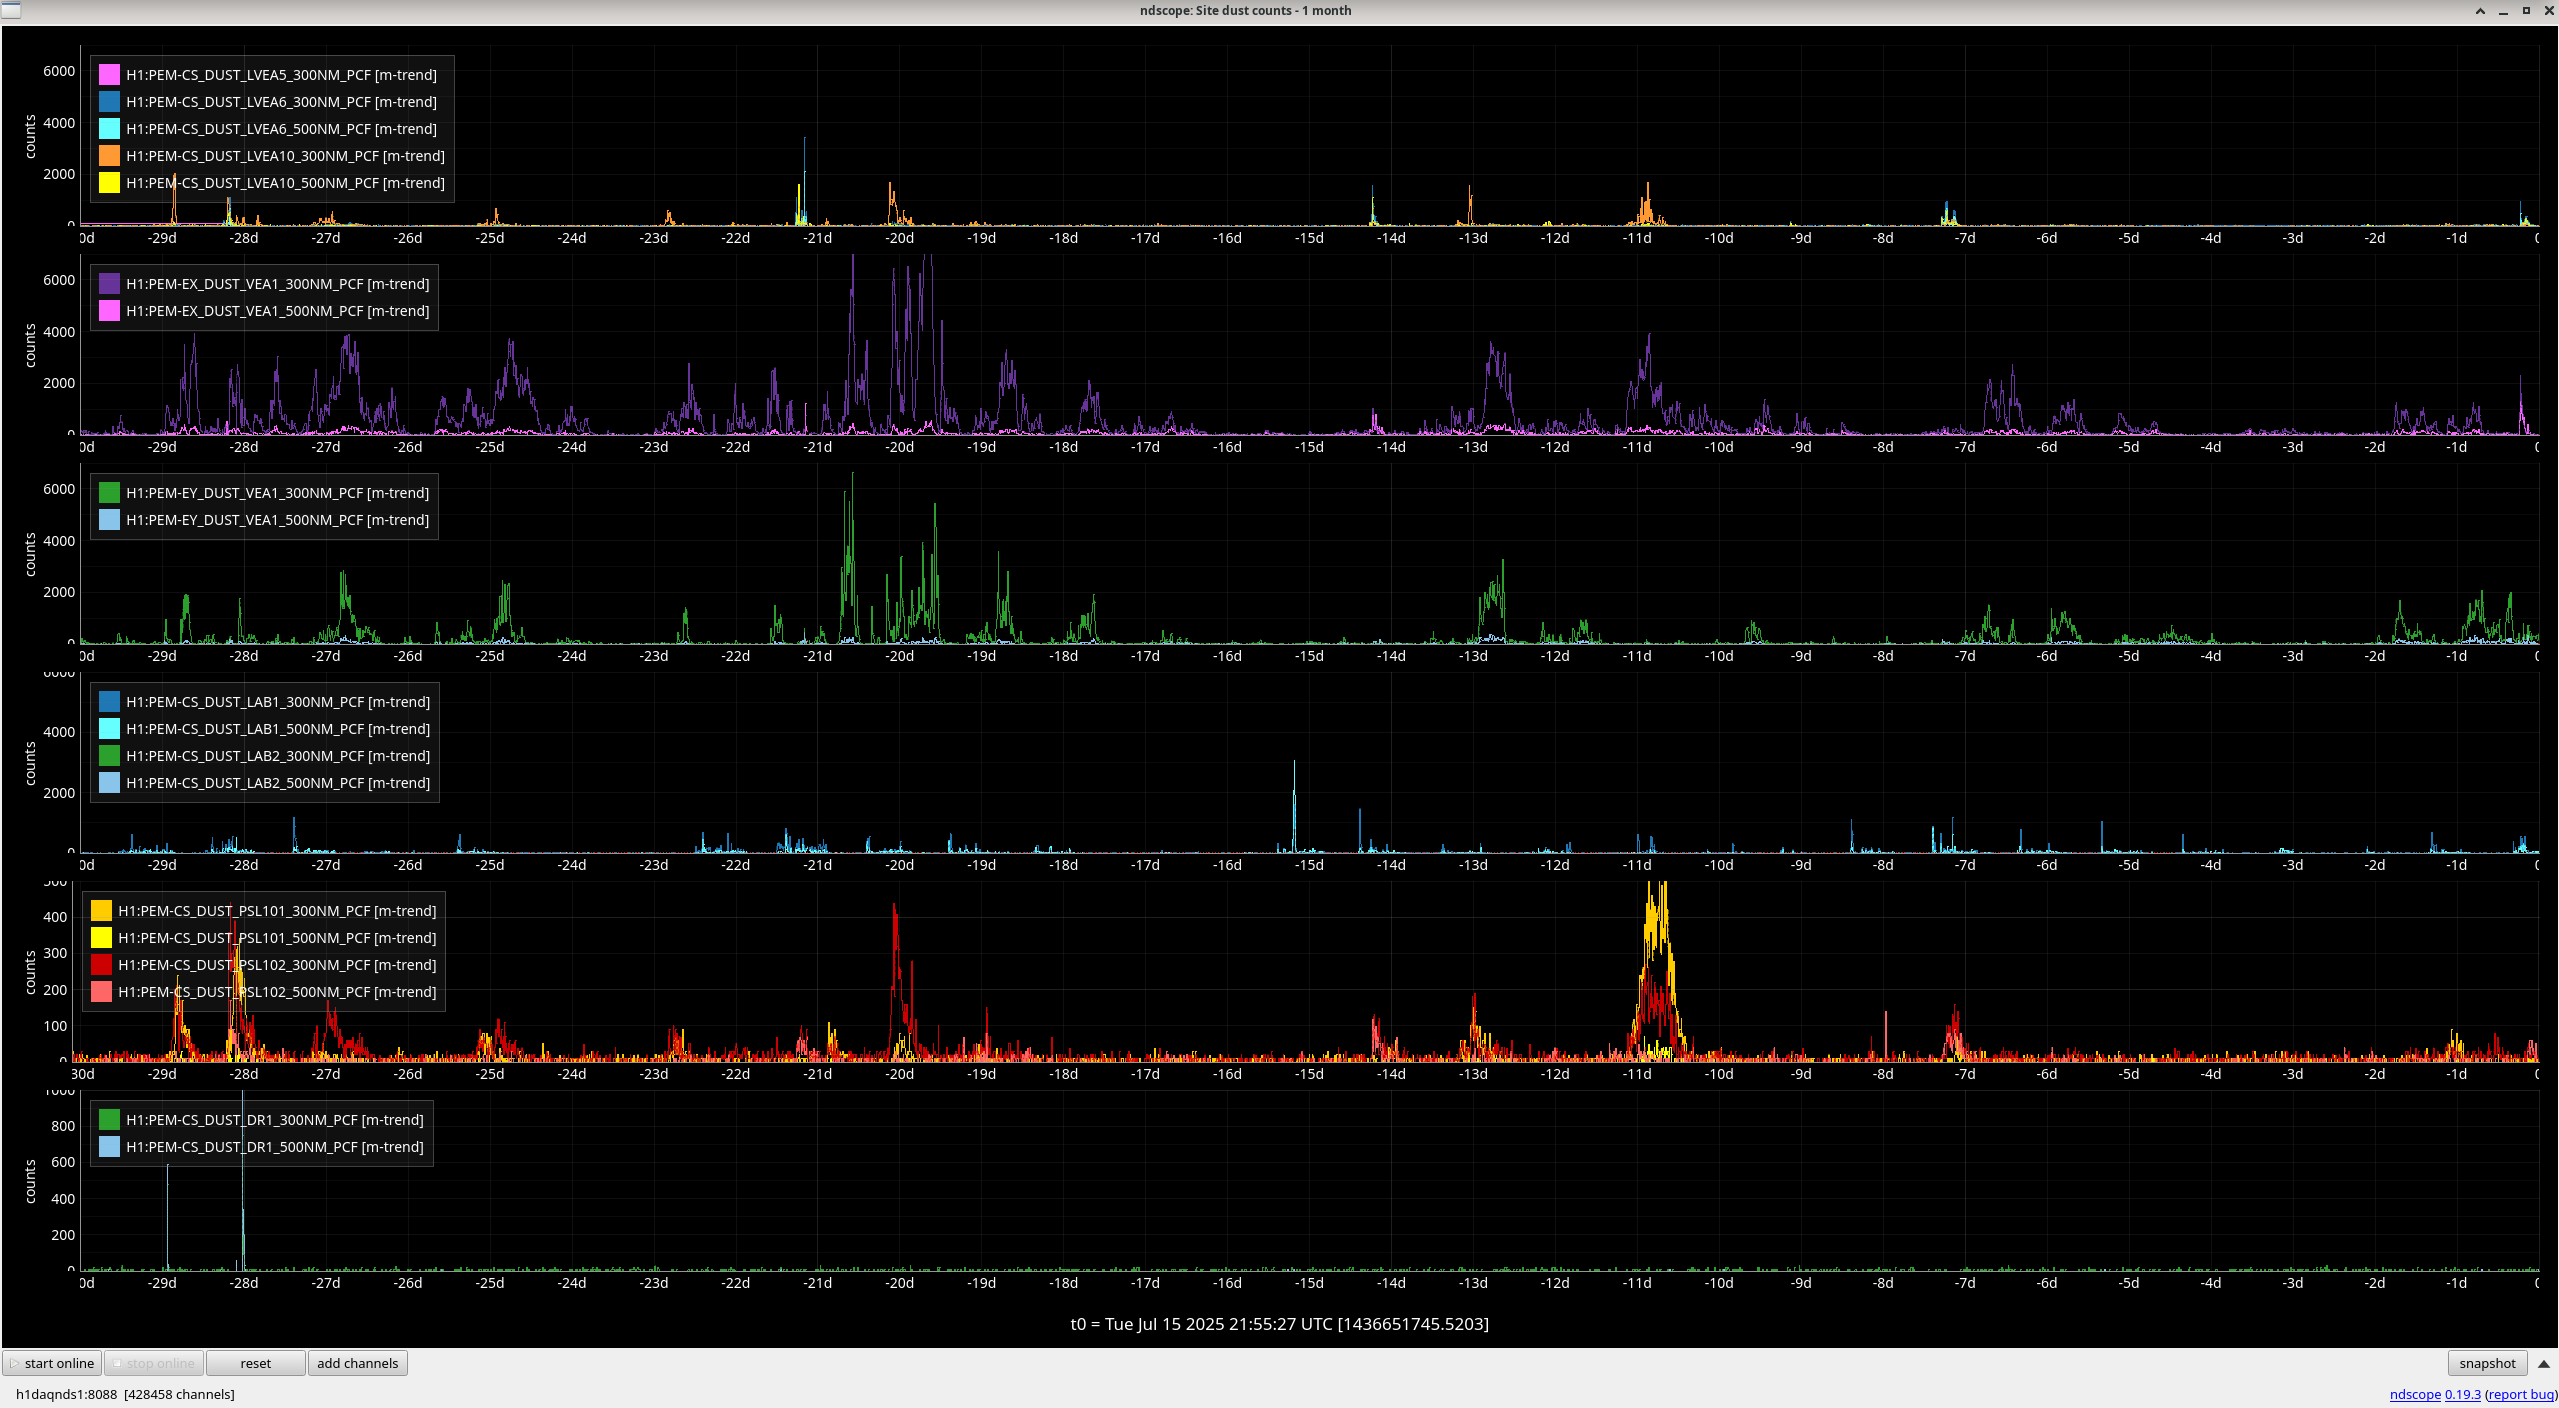
Task: Click the shade/roll-up window arrow icon
Action: (2480, 11)
